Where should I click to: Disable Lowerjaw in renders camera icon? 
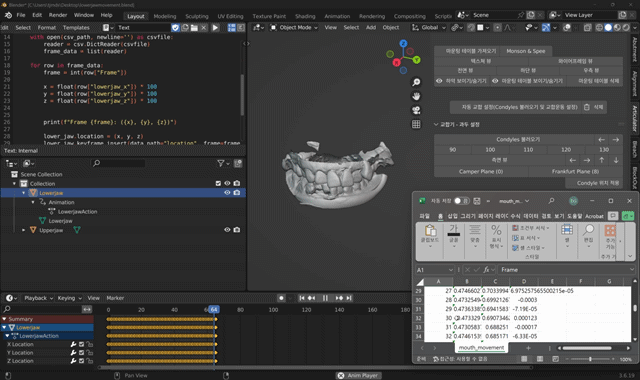(237, 193)
